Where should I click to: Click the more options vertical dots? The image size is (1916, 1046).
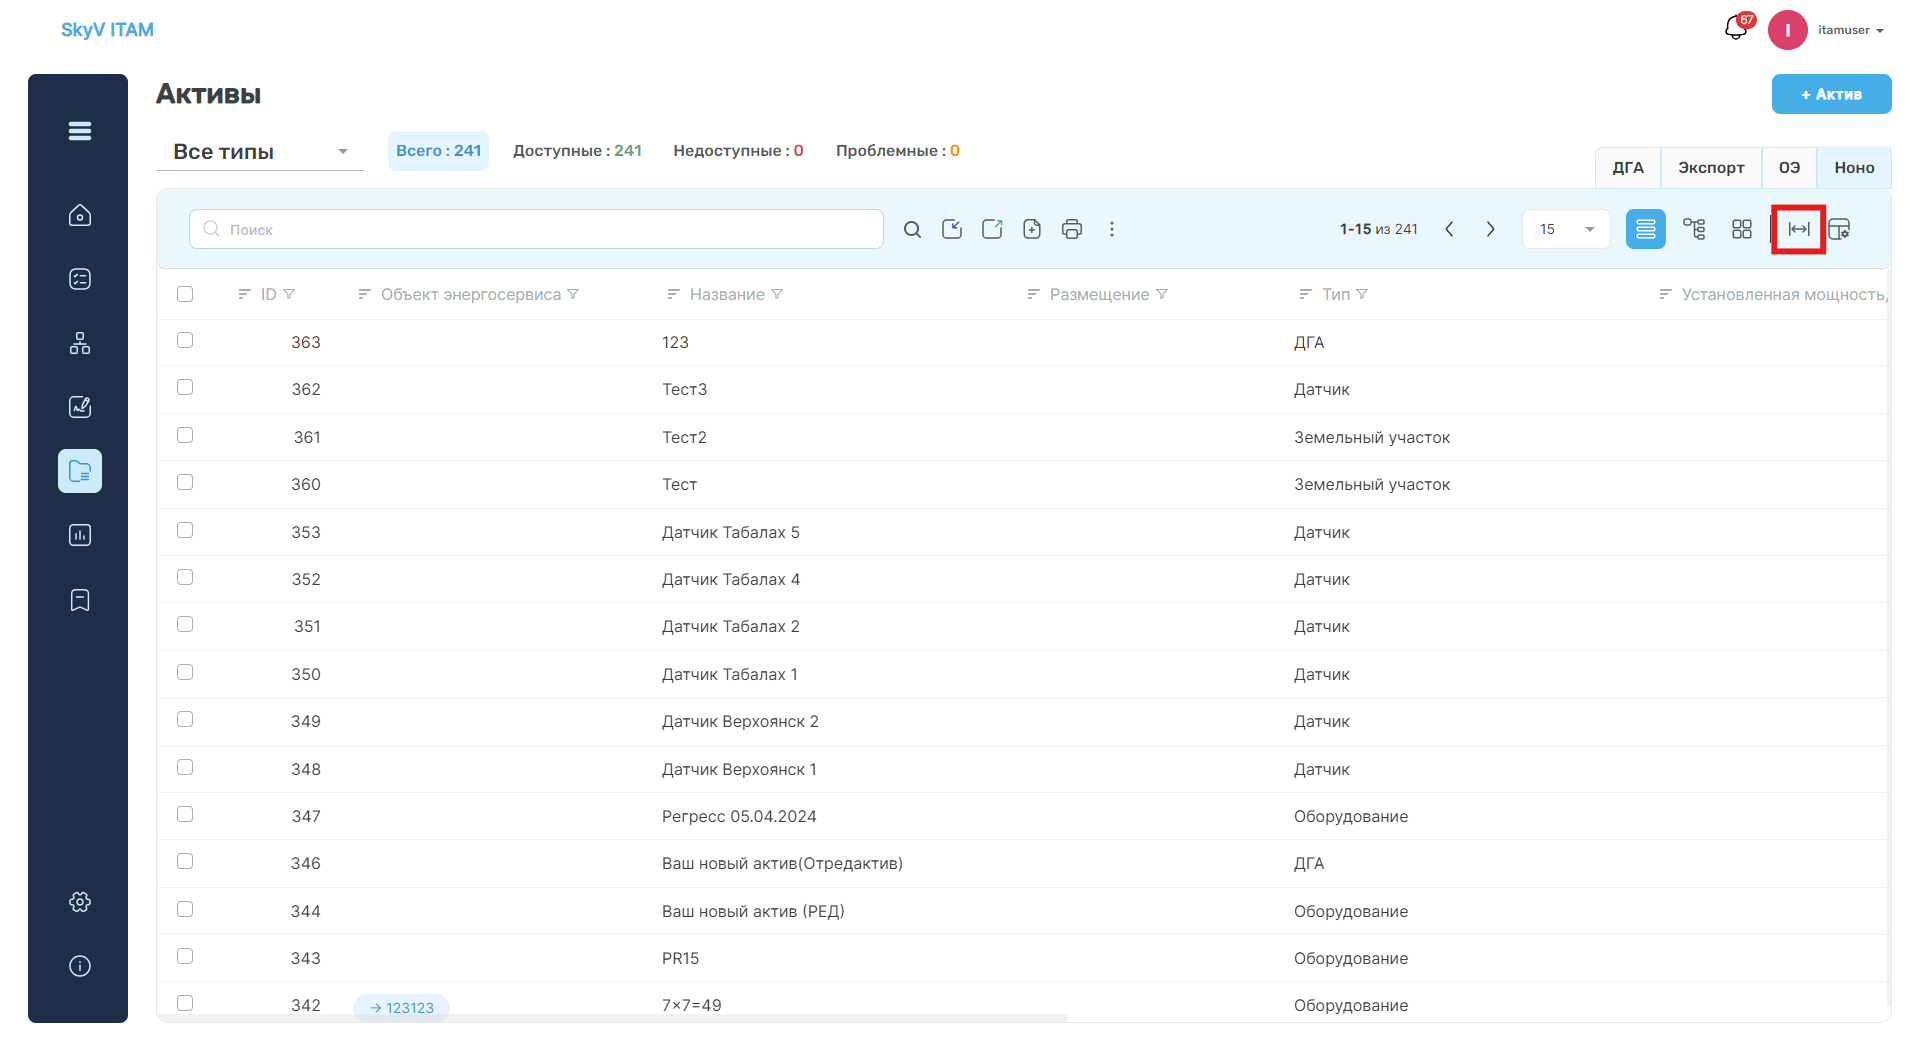point(1112,229)
